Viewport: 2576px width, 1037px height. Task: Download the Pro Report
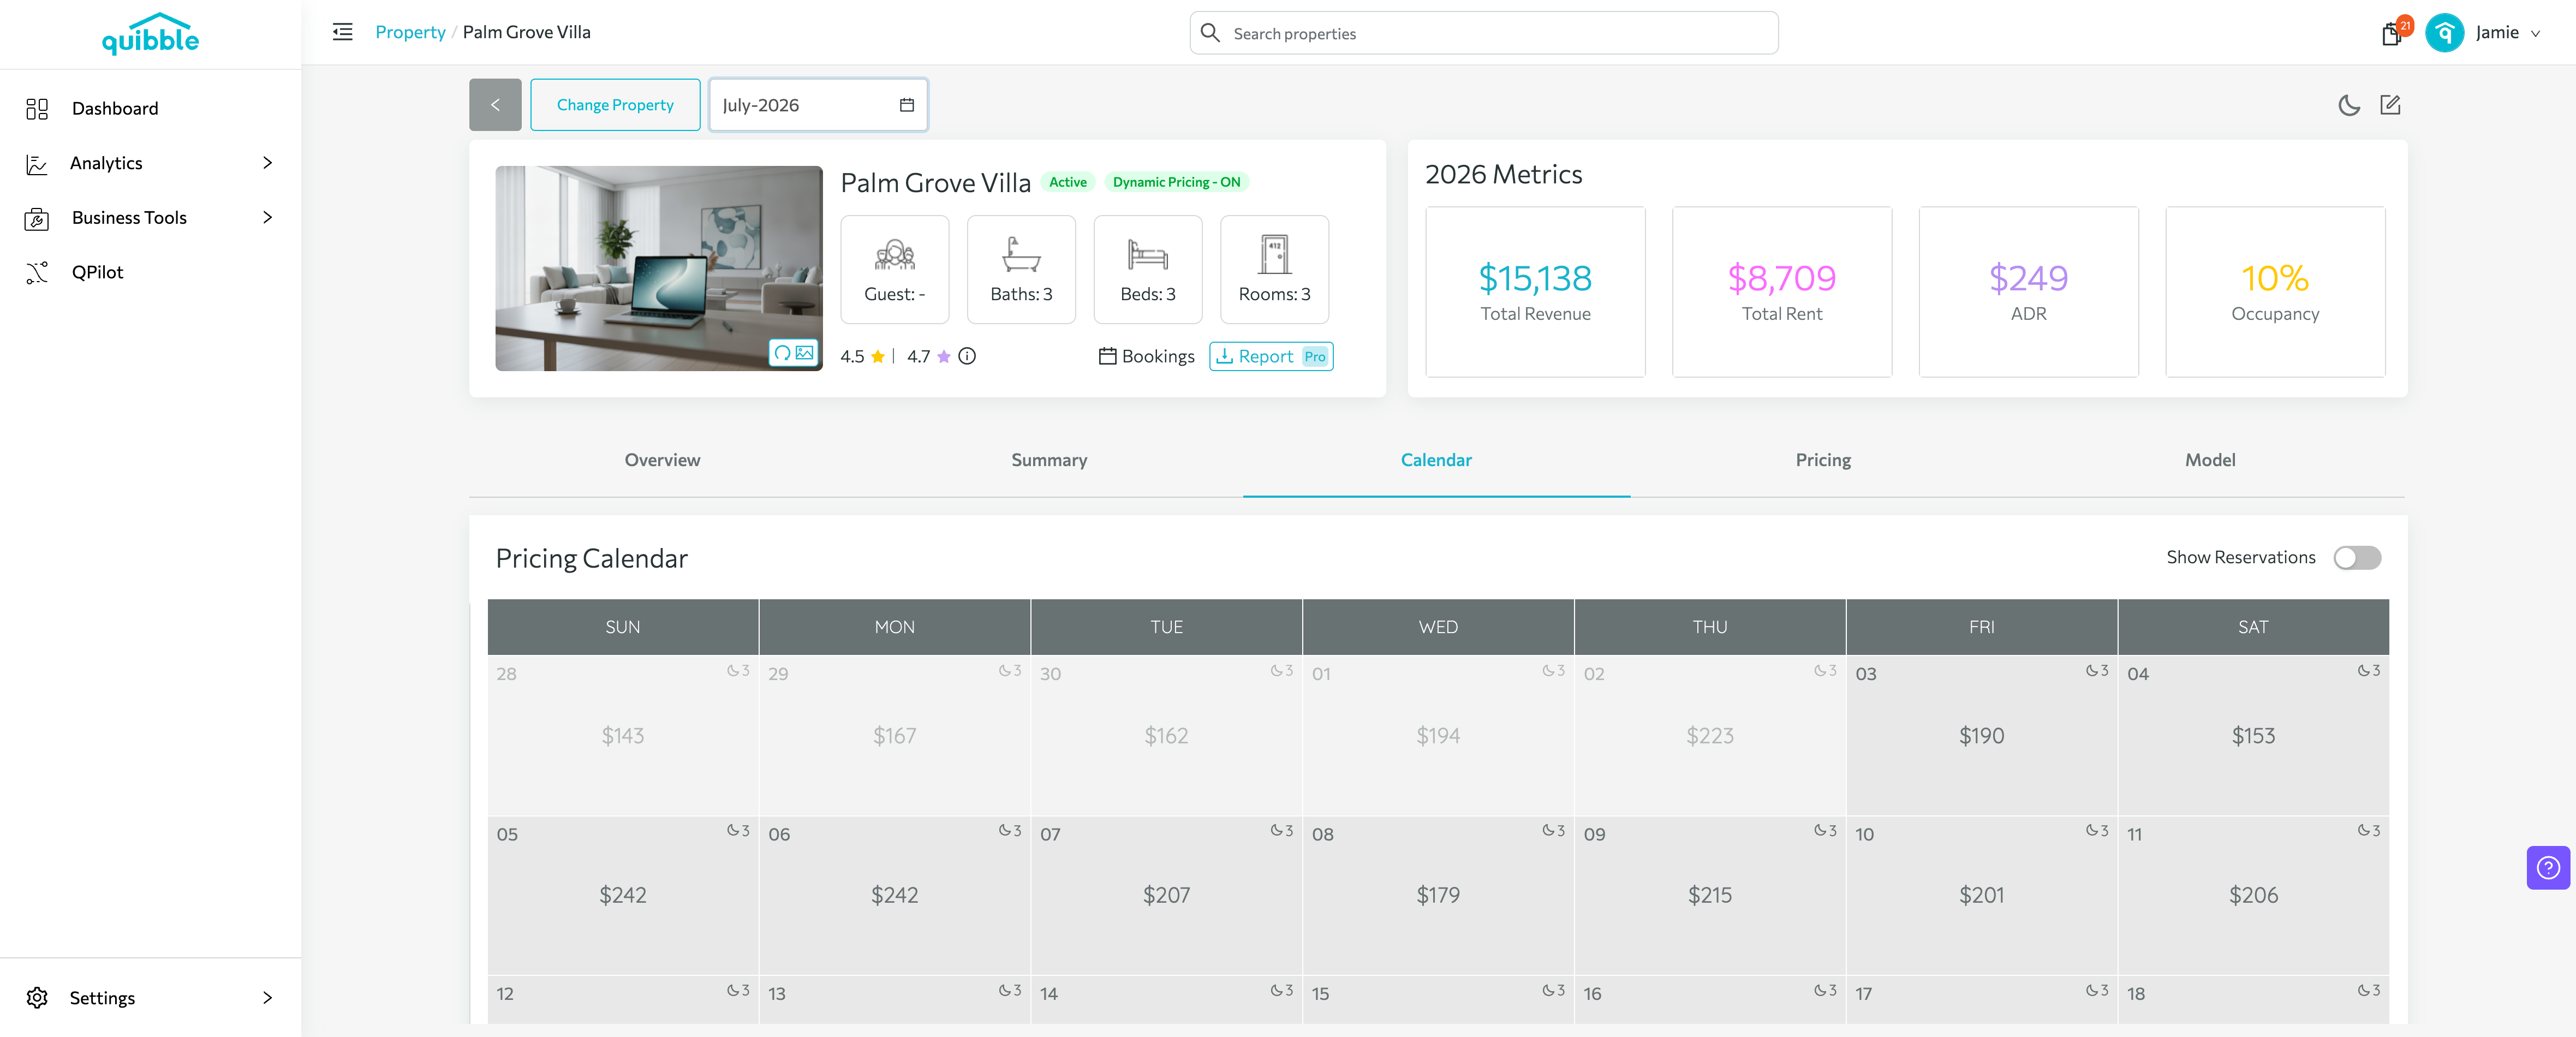click(x=1271, y=356)
